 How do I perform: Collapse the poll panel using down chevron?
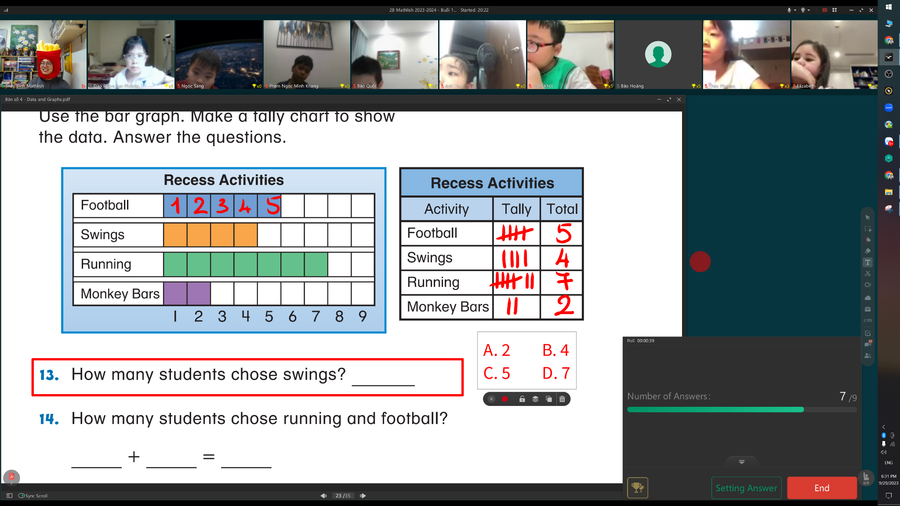click(741, 462)
